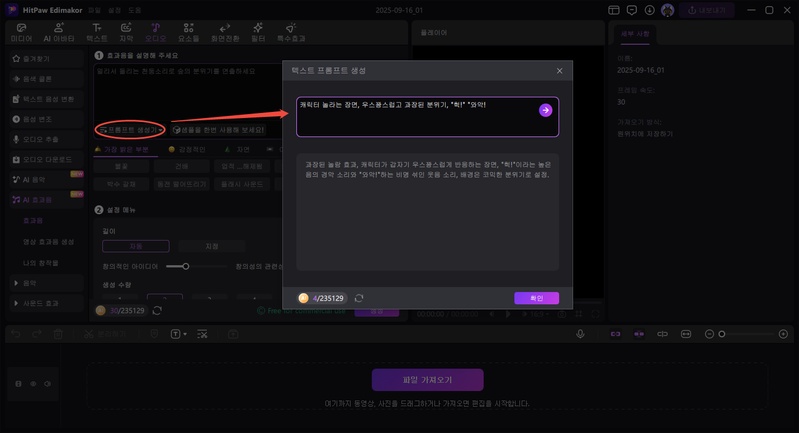Open the 설정 (Settings) menu
The width and height of the screenshot is (799, 433).
click(x=115, y=10)
